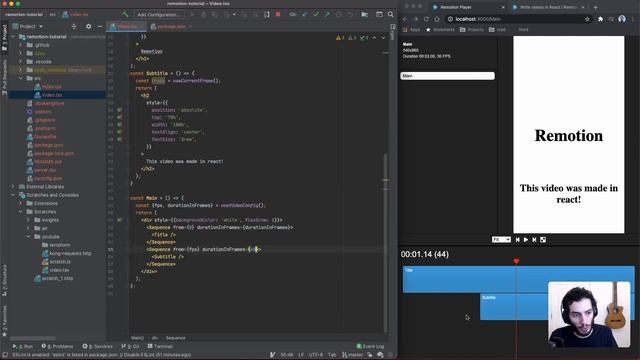Select index.tsx in src folder

(48, 87)
